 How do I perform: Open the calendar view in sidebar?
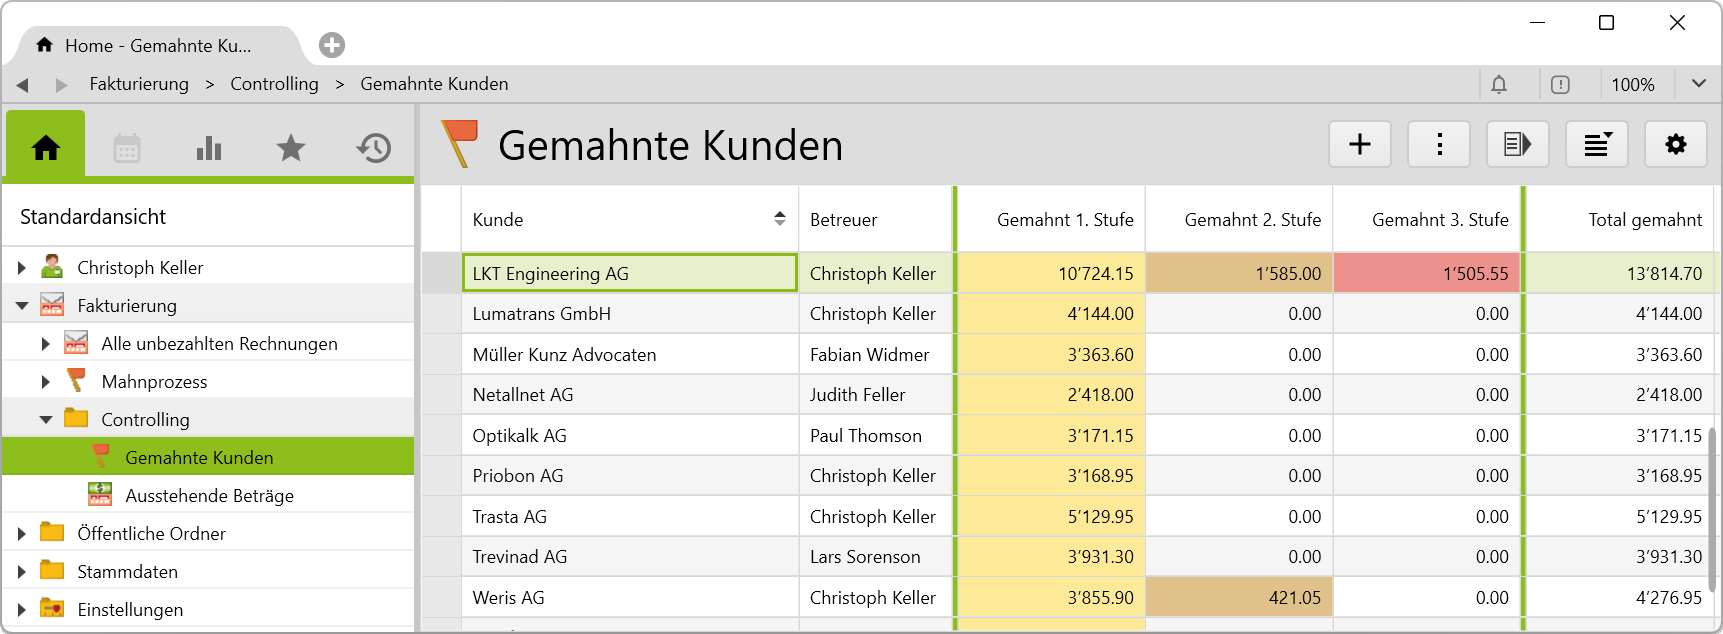click(127, 149)
